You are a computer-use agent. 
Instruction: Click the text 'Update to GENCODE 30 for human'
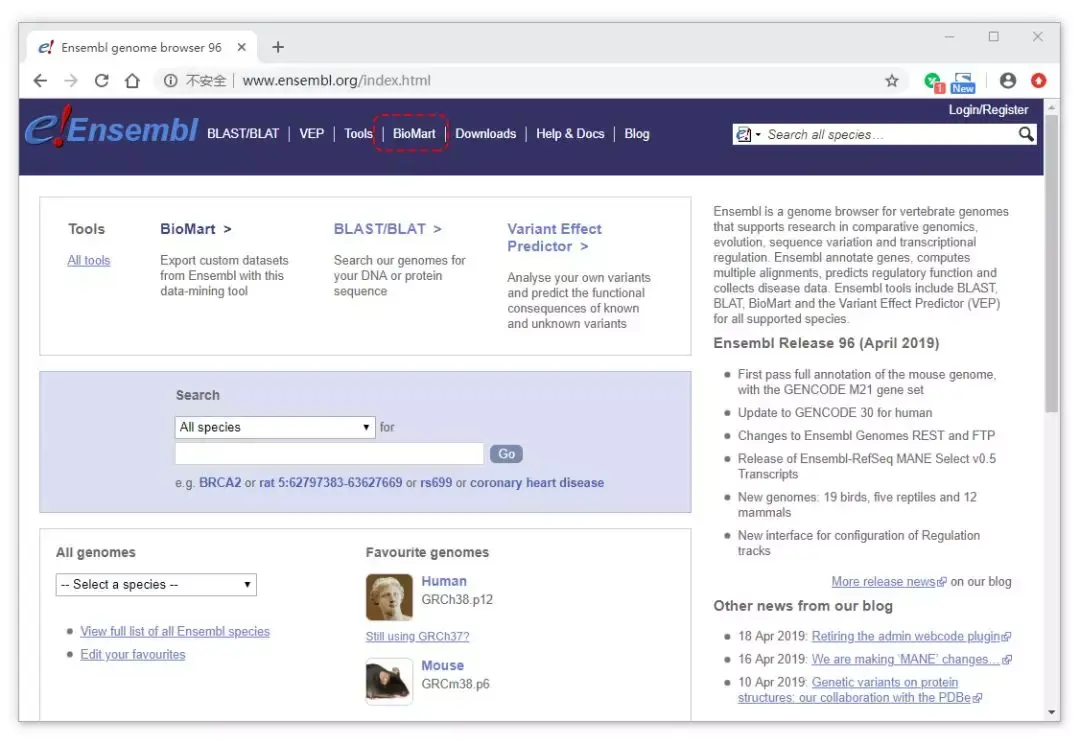[x=835, y=413]
